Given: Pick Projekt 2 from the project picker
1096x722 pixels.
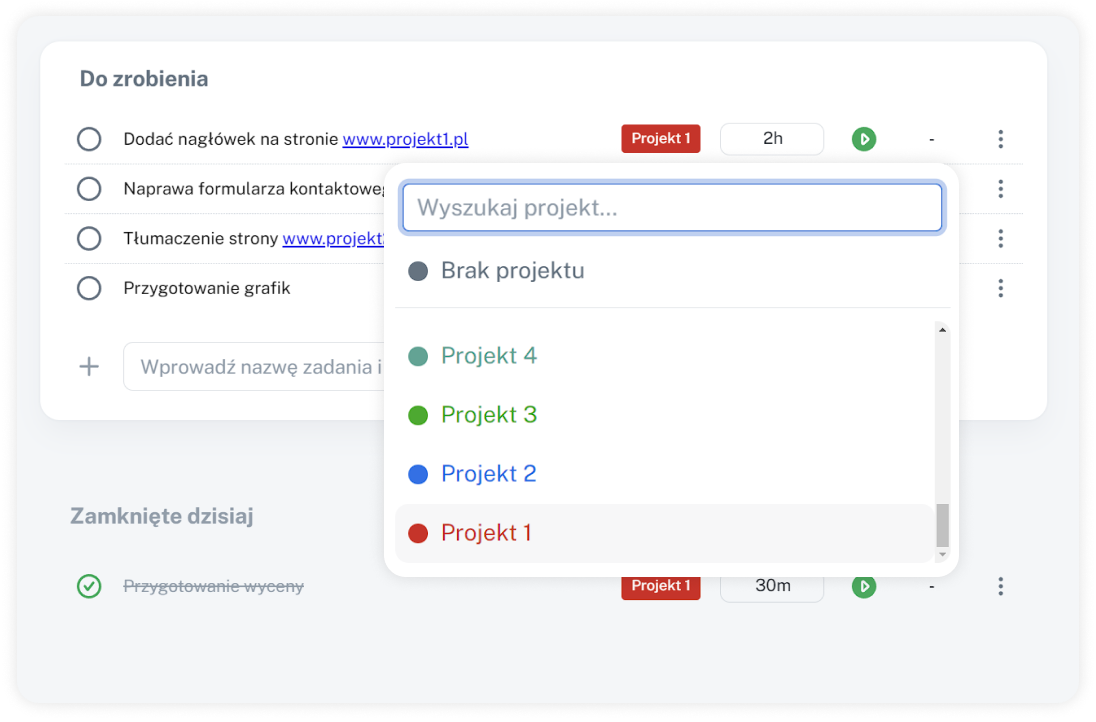Looking at the screenshot, I should tap(487, 473).
